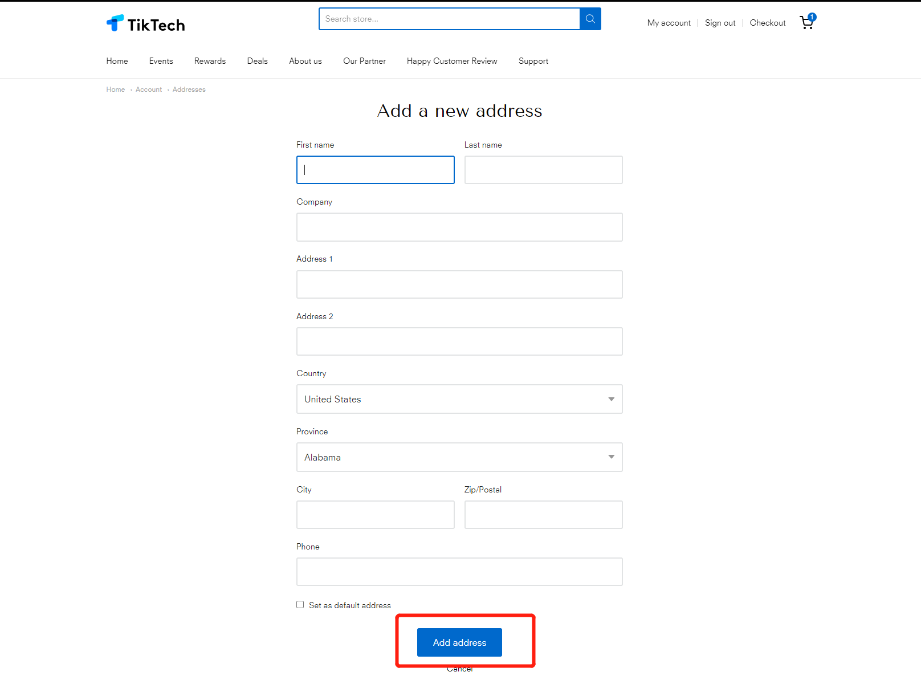
Task: Click the Account breadcrumb link
Action: (x=149, y=90)
